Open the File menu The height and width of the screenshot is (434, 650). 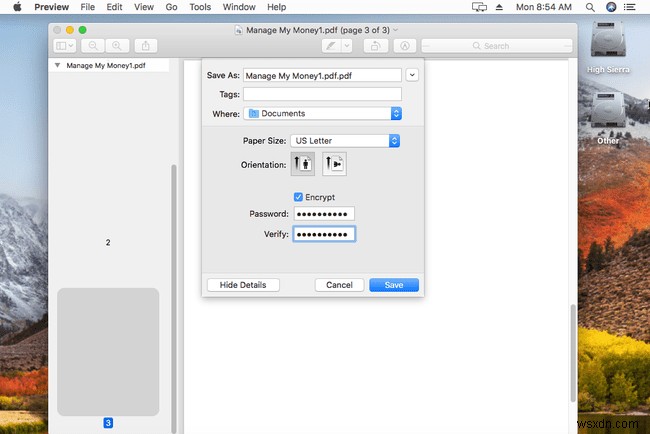[87, 7]
